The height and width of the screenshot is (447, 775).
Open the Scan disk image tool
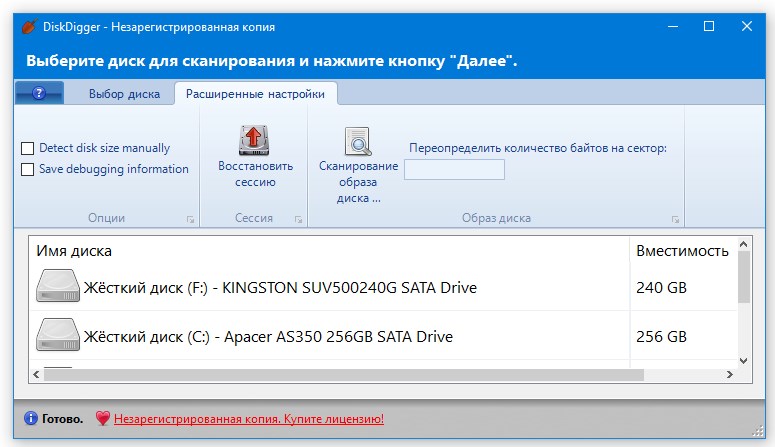[x=358, y=142]
